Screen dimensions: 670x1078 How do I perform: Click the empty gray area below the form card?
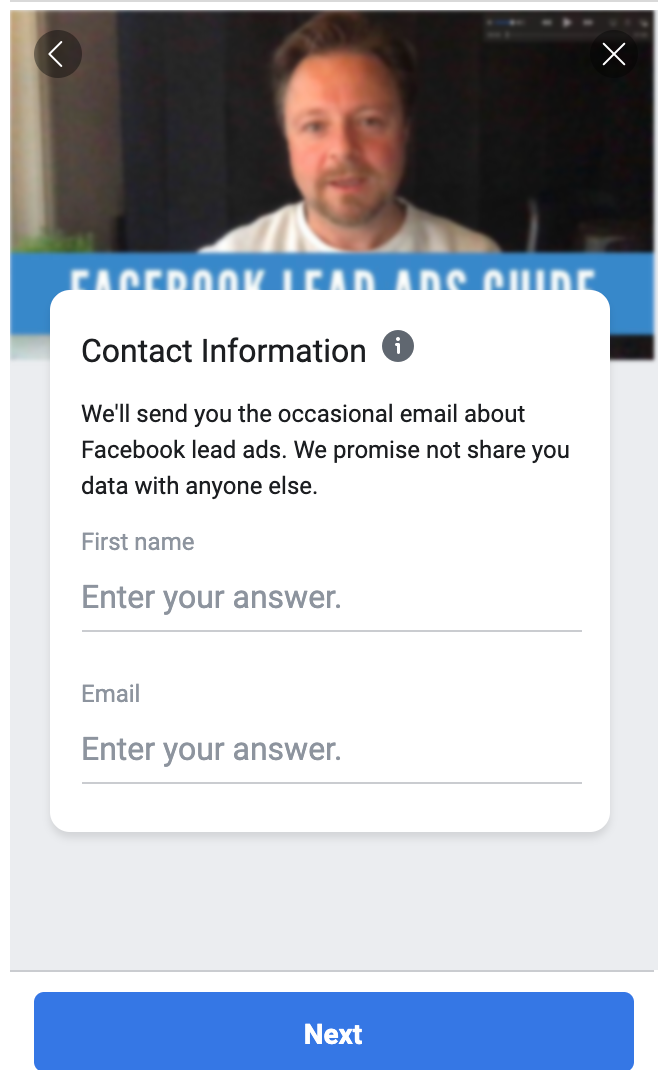pos(330,900)
